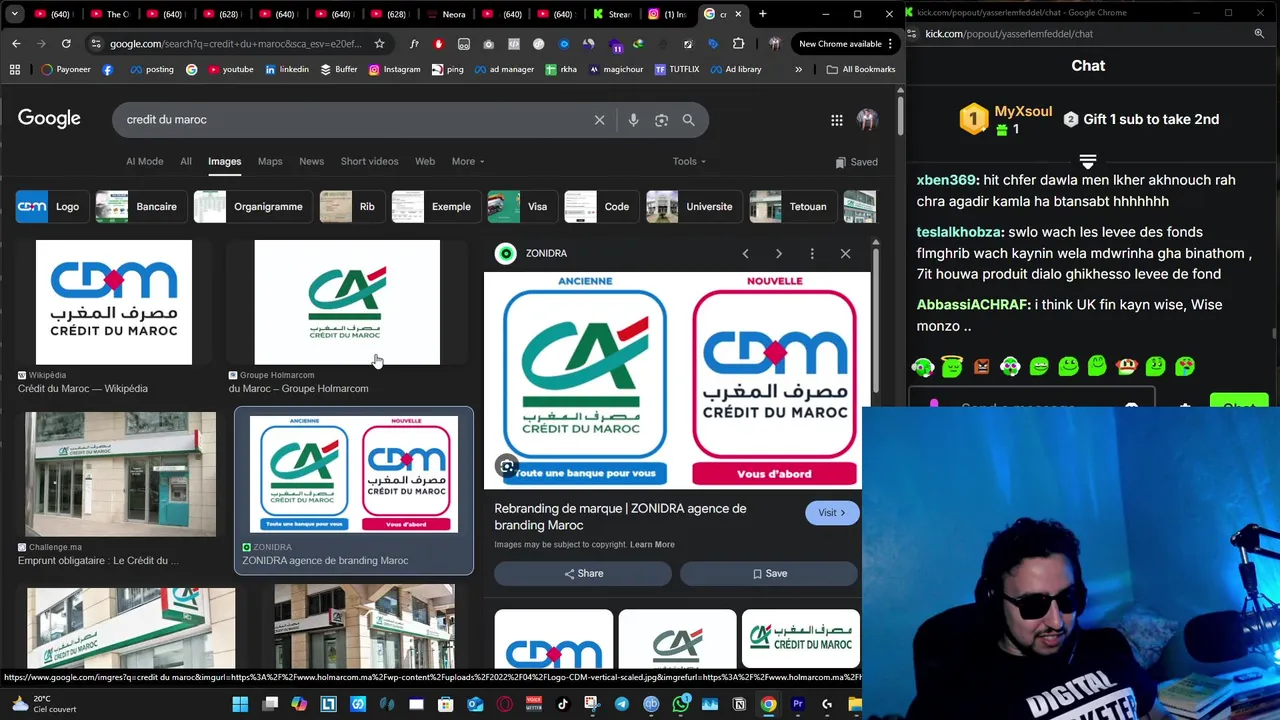Open the New Chrome available menu
This screenshot has height=720, width=1280.
tap(846, 44)
